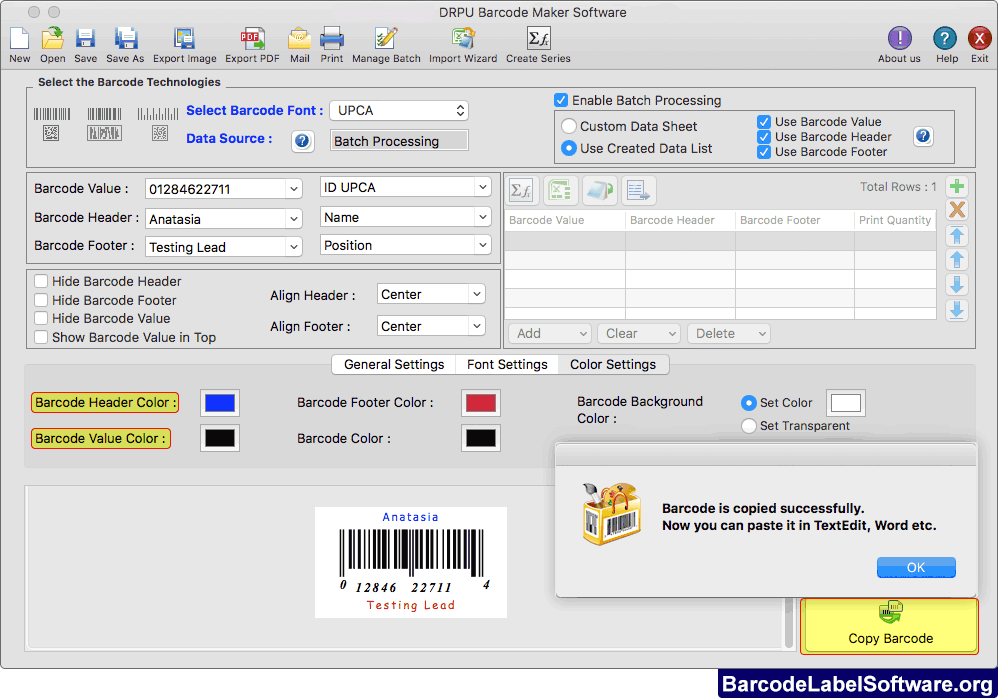
Task: Expand the Barcode Footer combo box
Action: pyautogui.click(x=293, y=247)
